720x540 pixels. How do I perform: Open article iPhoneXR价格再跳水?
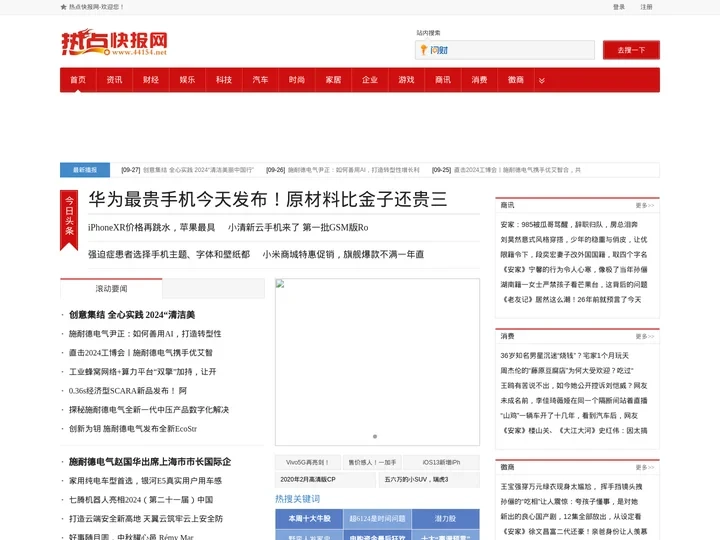coord(152,227)
